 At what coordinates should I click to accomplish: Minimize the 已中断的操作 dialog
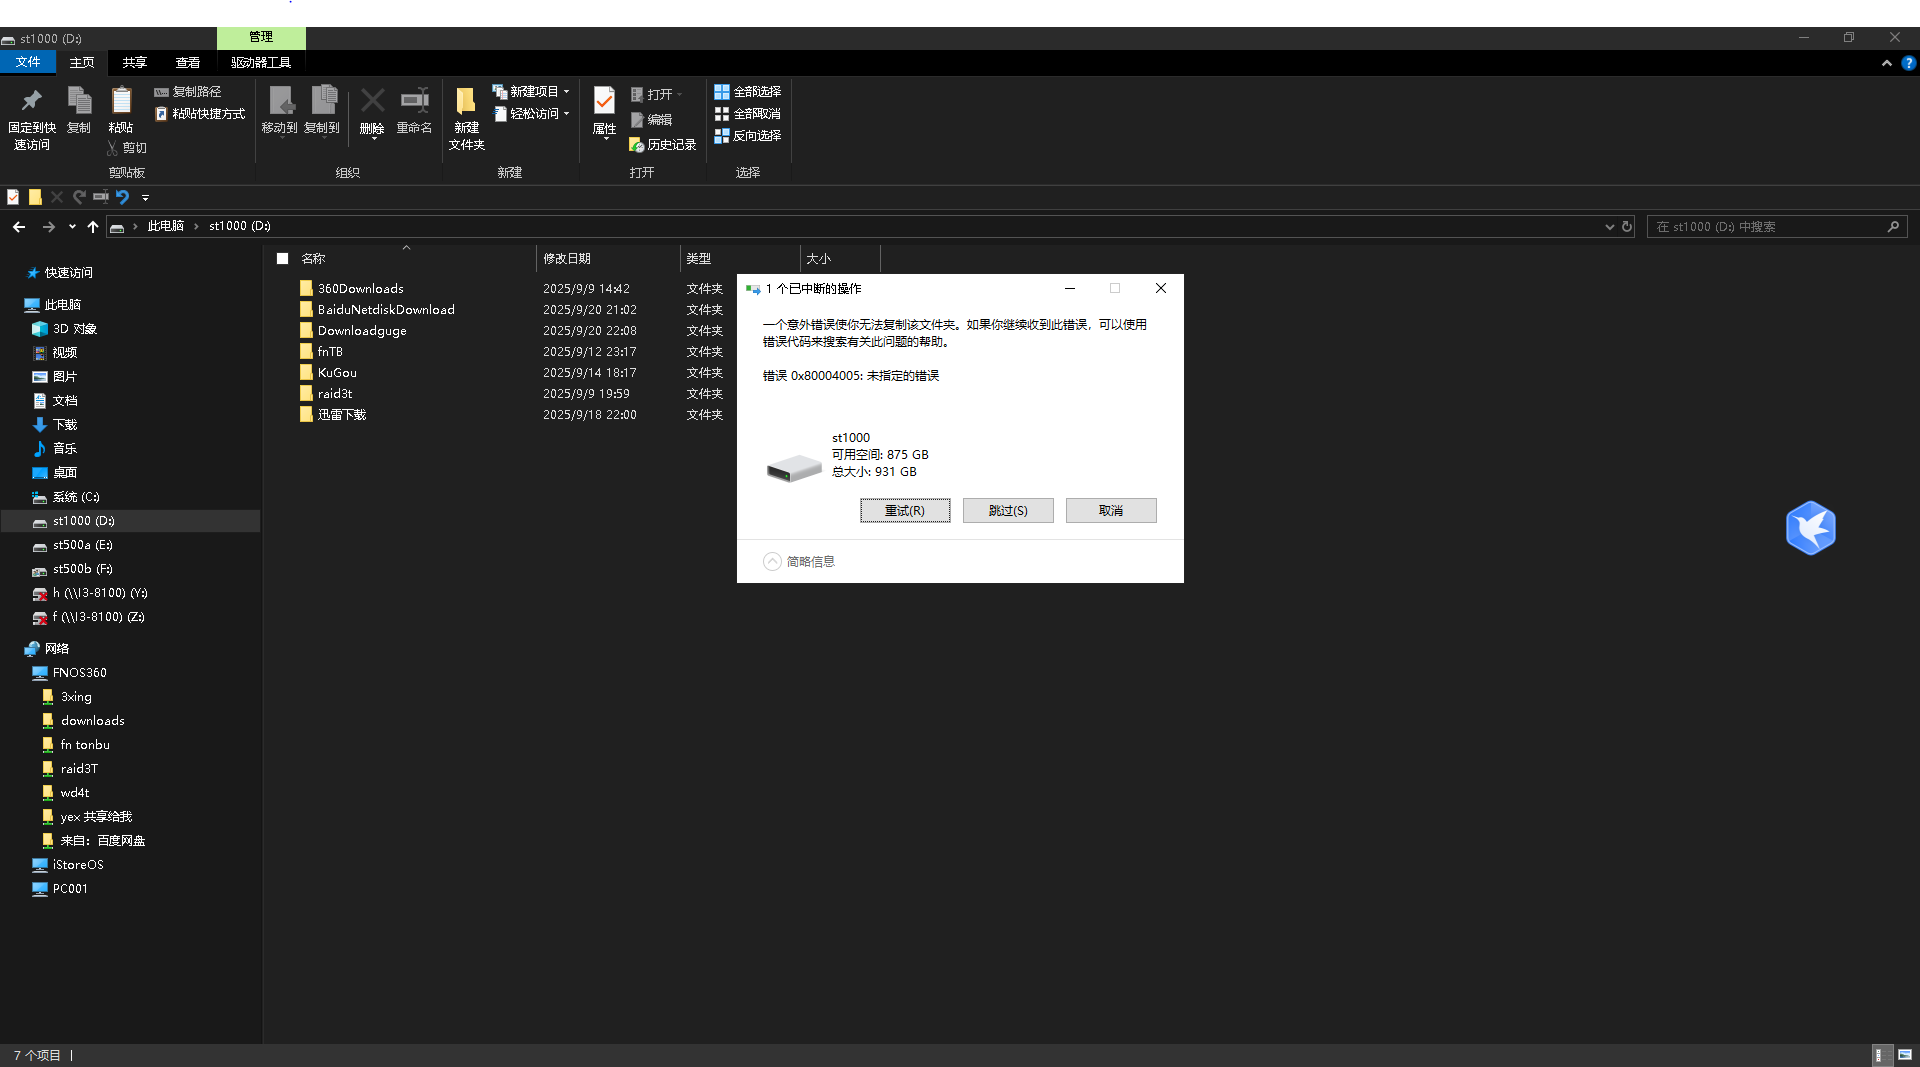tap(1070, 289)
